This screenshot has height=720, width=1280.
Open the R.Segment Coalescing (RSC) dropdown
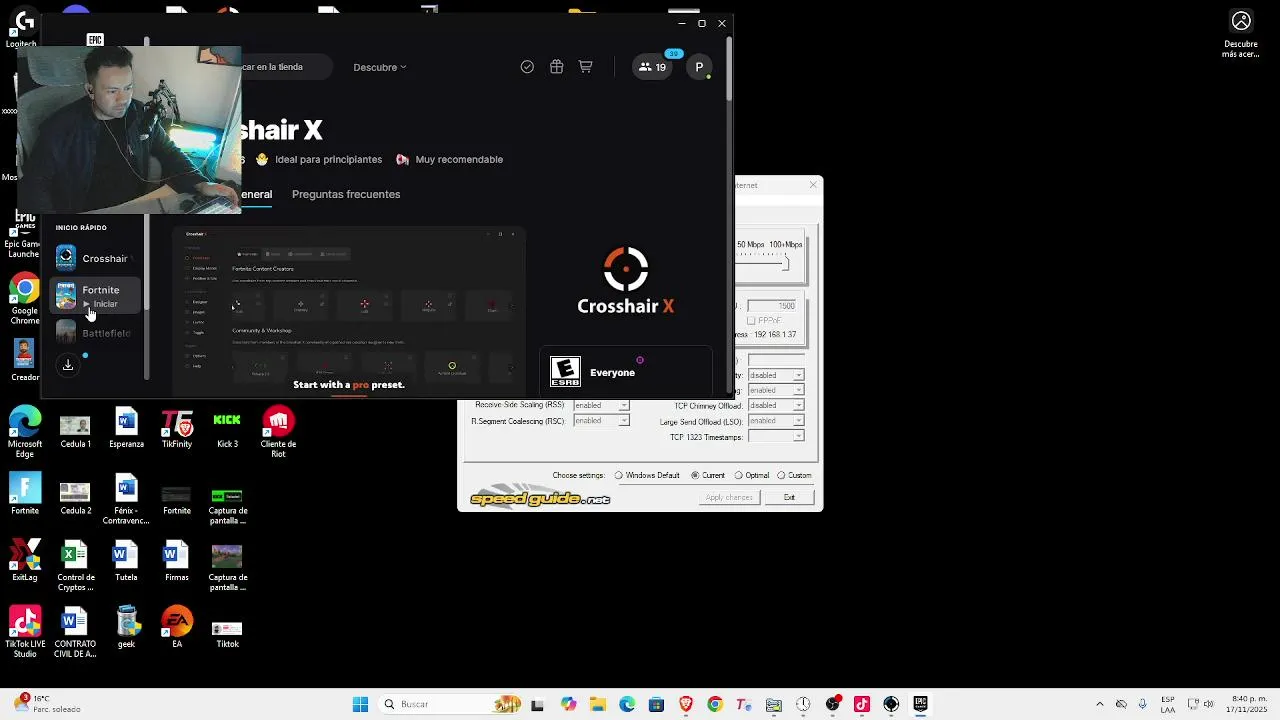[601, 421]
